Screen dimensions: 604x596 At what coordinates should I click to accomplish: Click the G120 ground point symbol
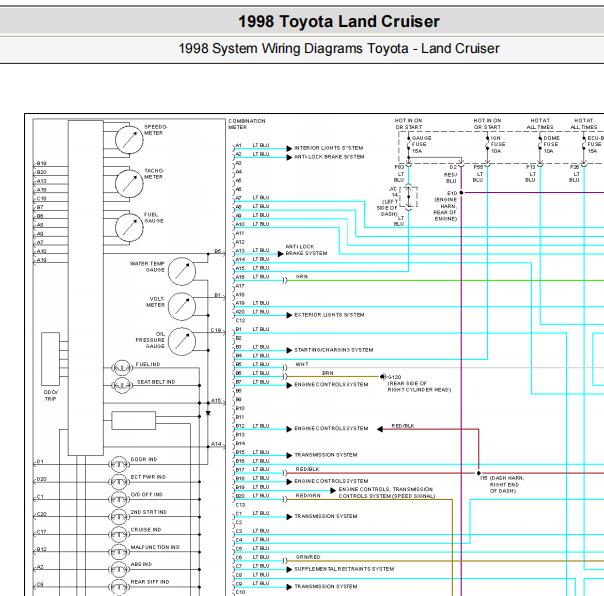pyautogui.click(x=383, y=377)
